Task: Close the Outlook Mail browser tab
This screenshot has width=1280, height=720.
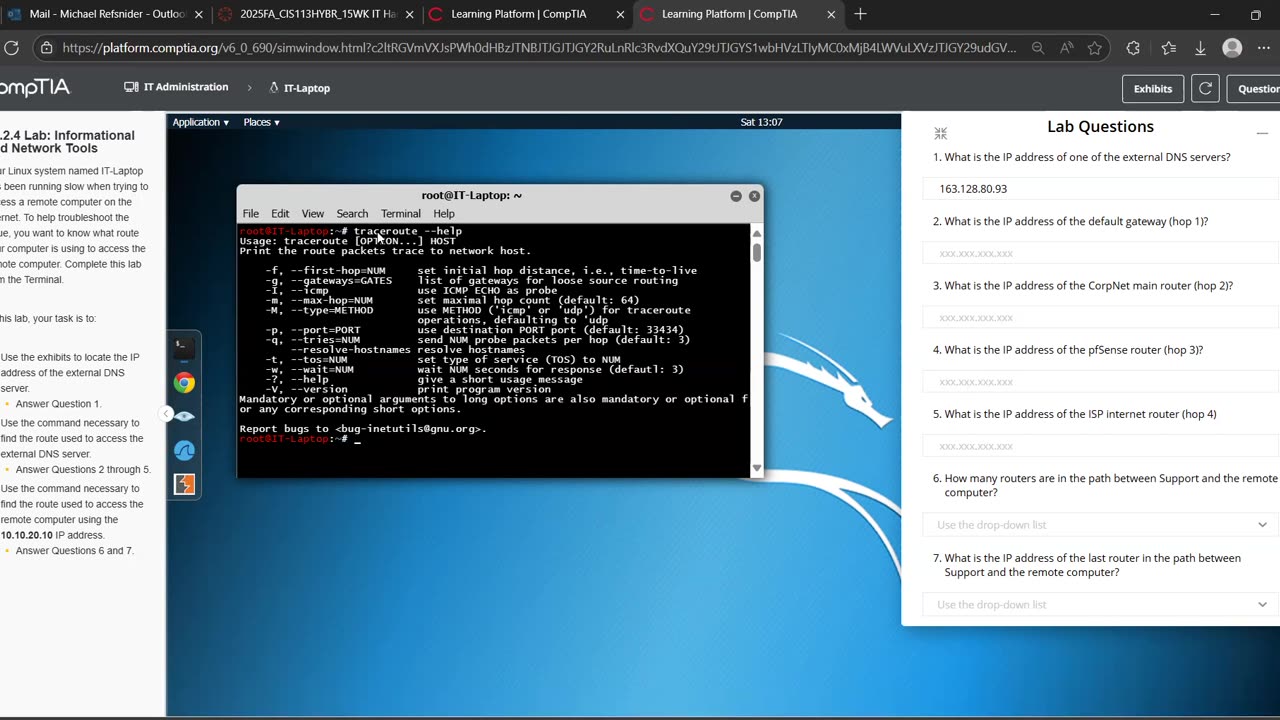Action: [198, 14]
